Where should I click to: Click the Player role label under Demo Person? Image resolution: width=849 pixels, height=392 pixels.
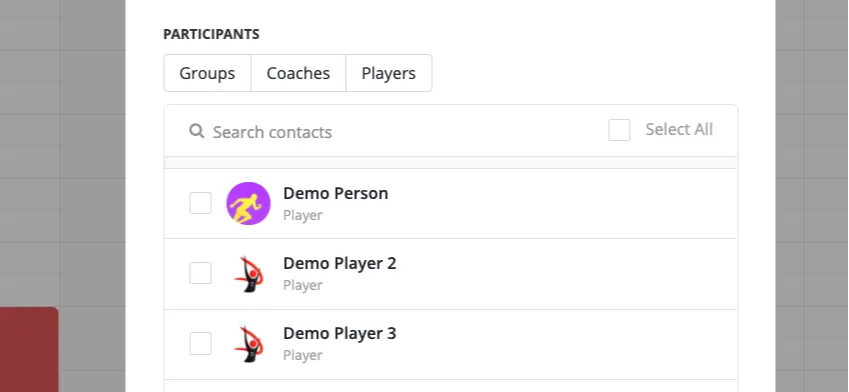click(303, 215)
